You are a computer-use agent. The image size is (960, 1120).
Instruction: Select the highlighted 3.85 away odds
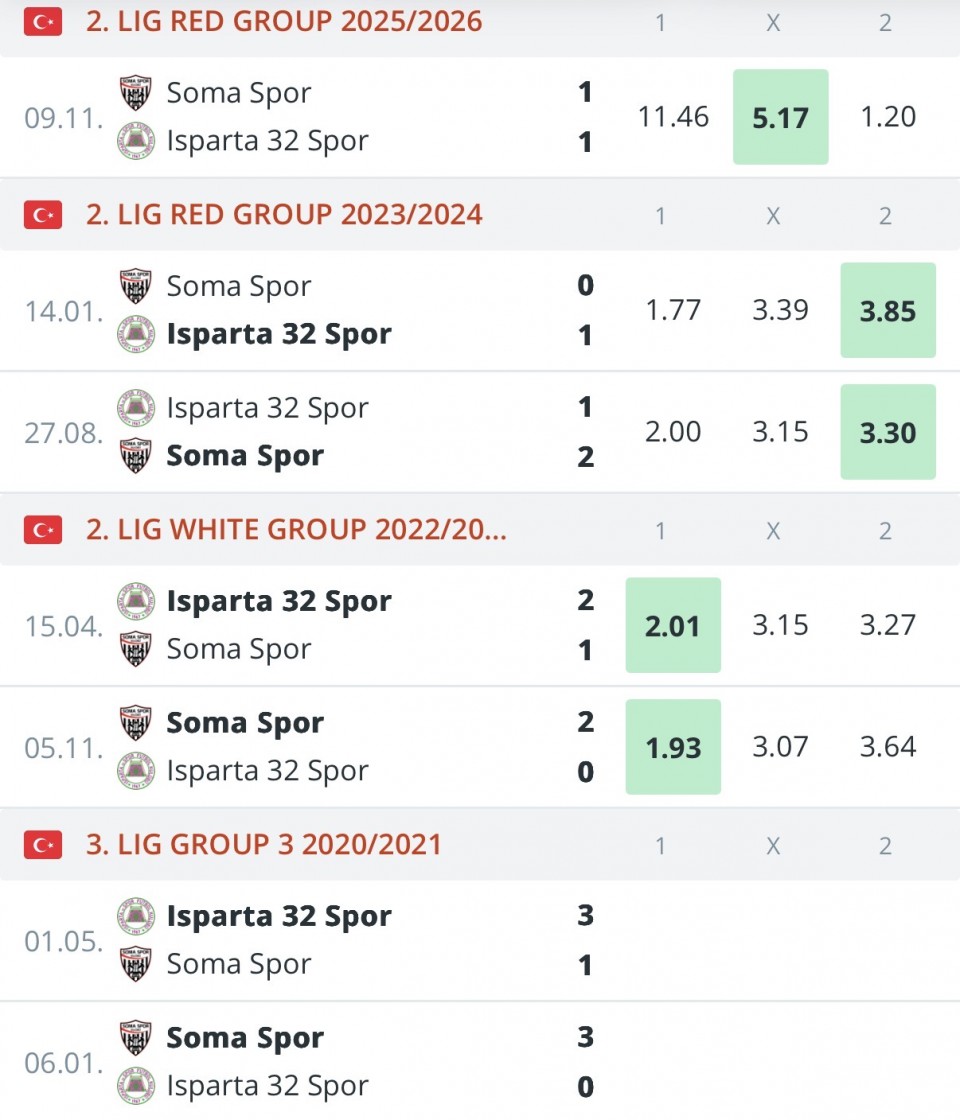pos(888,310)
